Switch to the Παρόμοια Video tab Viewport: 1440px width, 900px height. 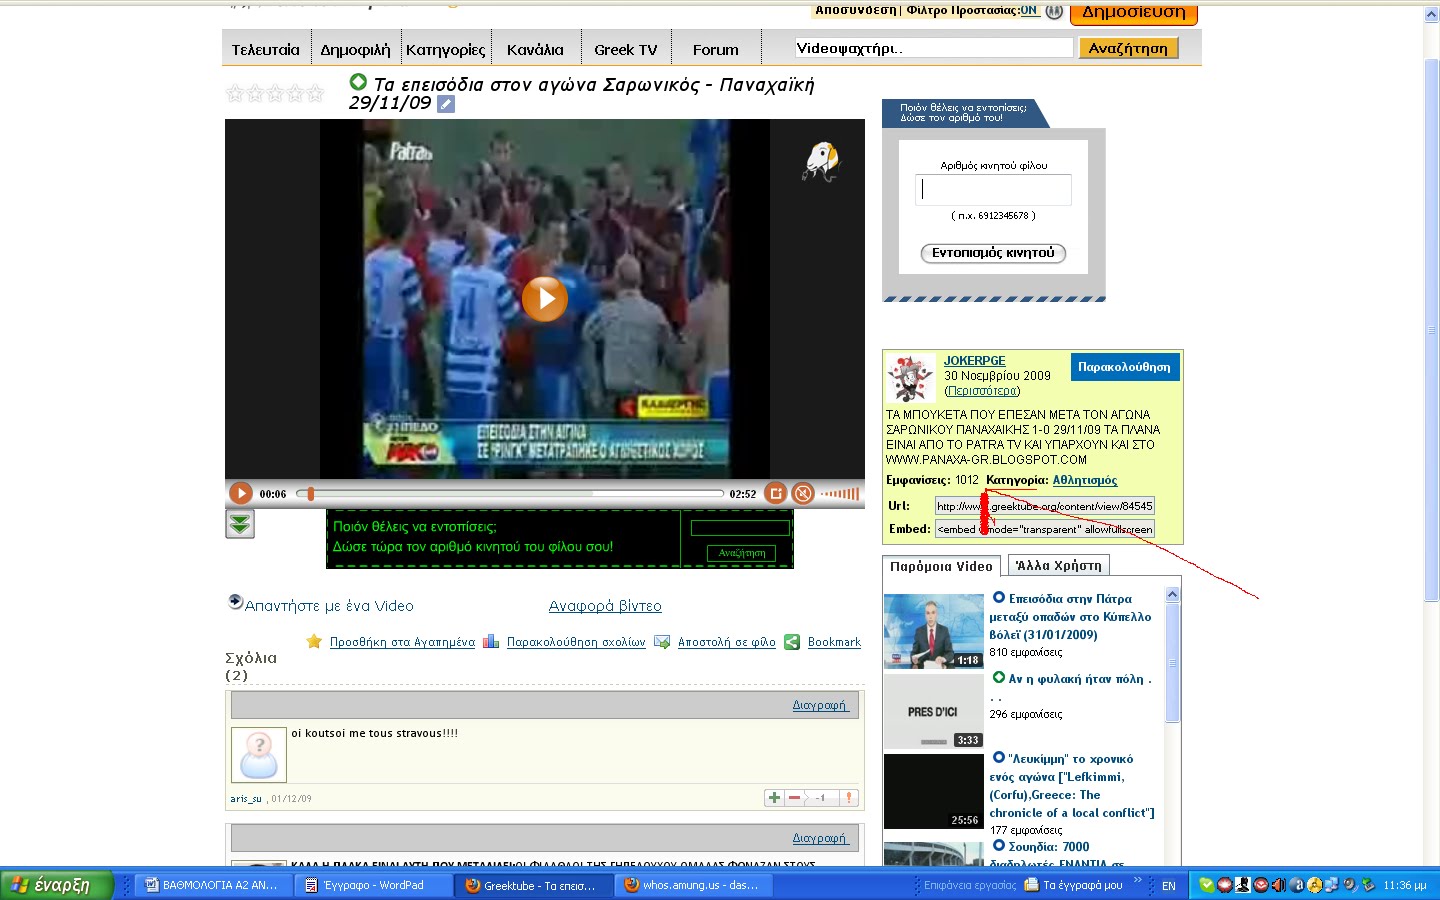coord(941,566)
